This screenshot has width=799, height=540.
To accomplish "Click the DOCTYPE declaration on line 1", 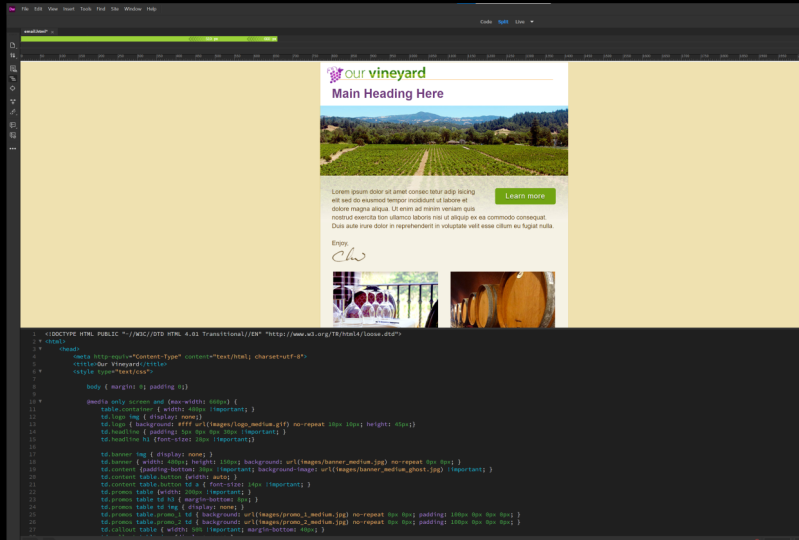I will pos(223,334).
